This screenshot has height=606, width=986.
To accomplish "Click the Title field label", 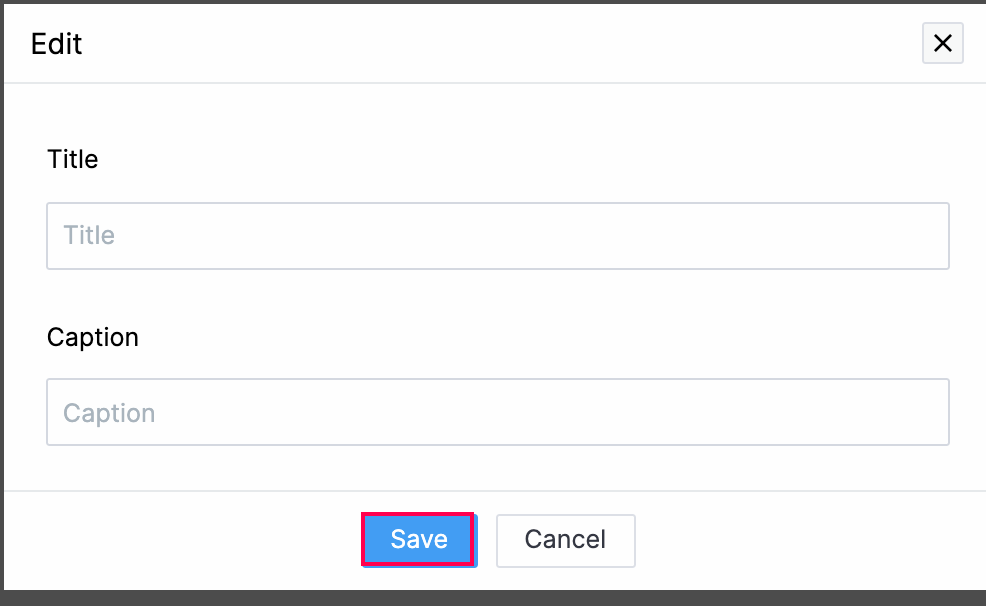I will coord(73,160).
